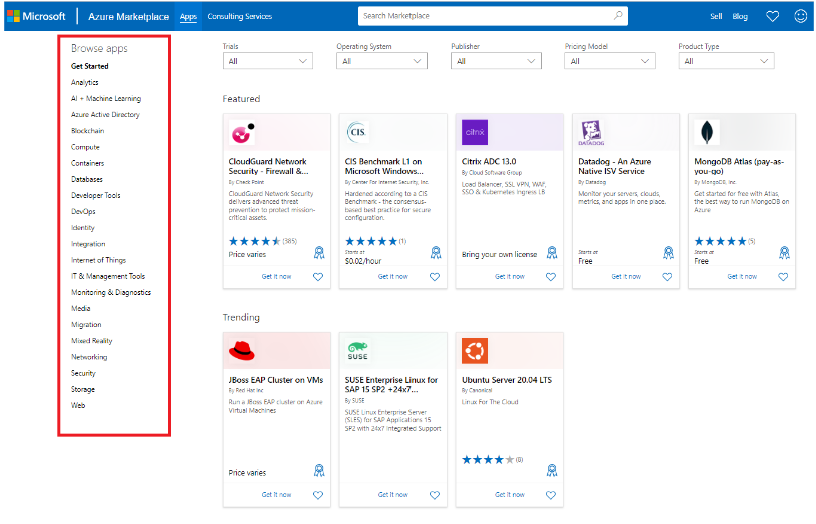Click the Ubuntu Server logo
Image resolution: width=816 pixels, height=524 pixels.
click(x=475, y=351)
